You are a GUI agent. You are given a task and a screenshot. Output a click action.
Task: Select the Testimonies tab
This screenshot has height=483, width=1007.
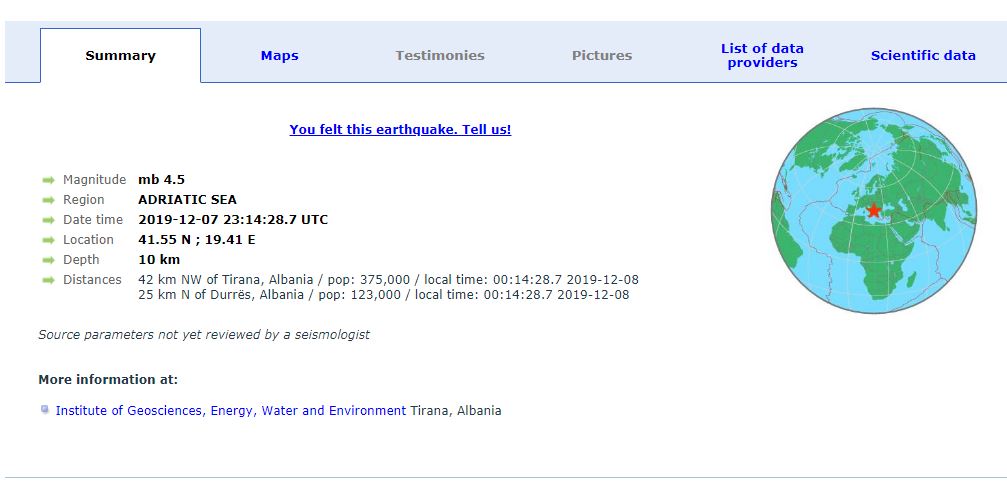click(440, 56)
